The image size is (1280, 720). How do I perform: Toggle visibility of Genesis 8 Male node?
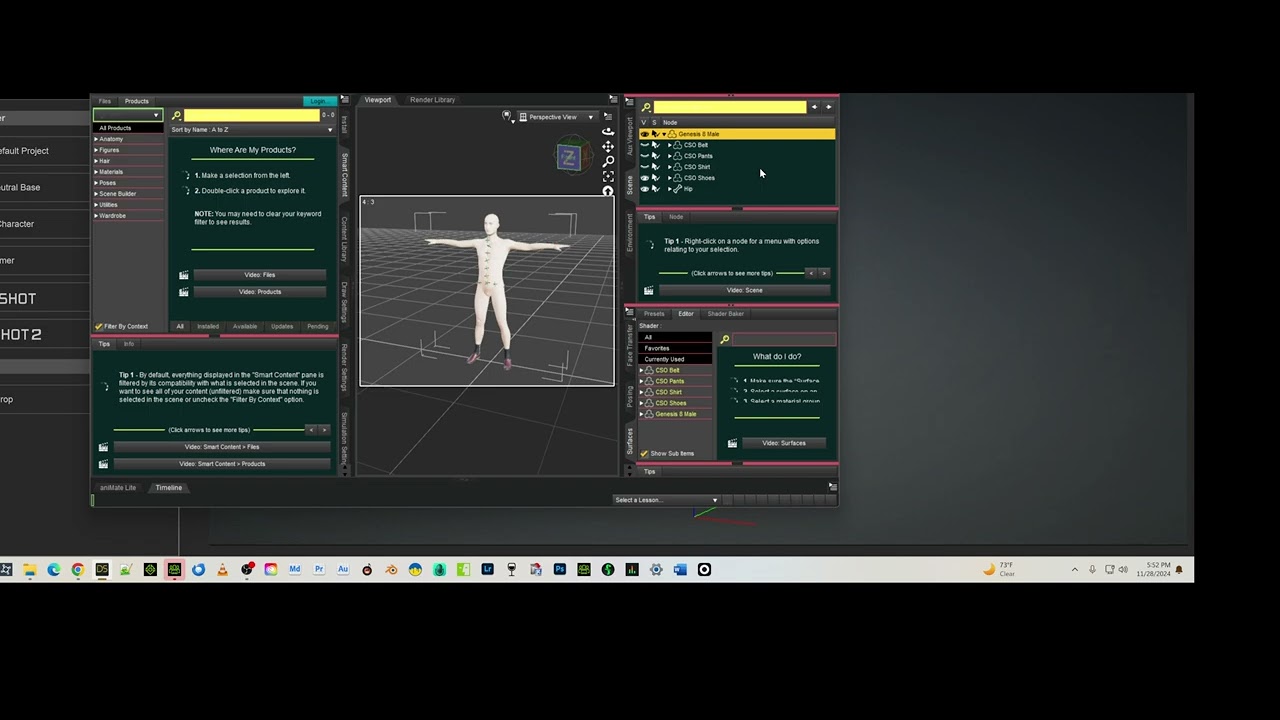[x=644, y=134]
